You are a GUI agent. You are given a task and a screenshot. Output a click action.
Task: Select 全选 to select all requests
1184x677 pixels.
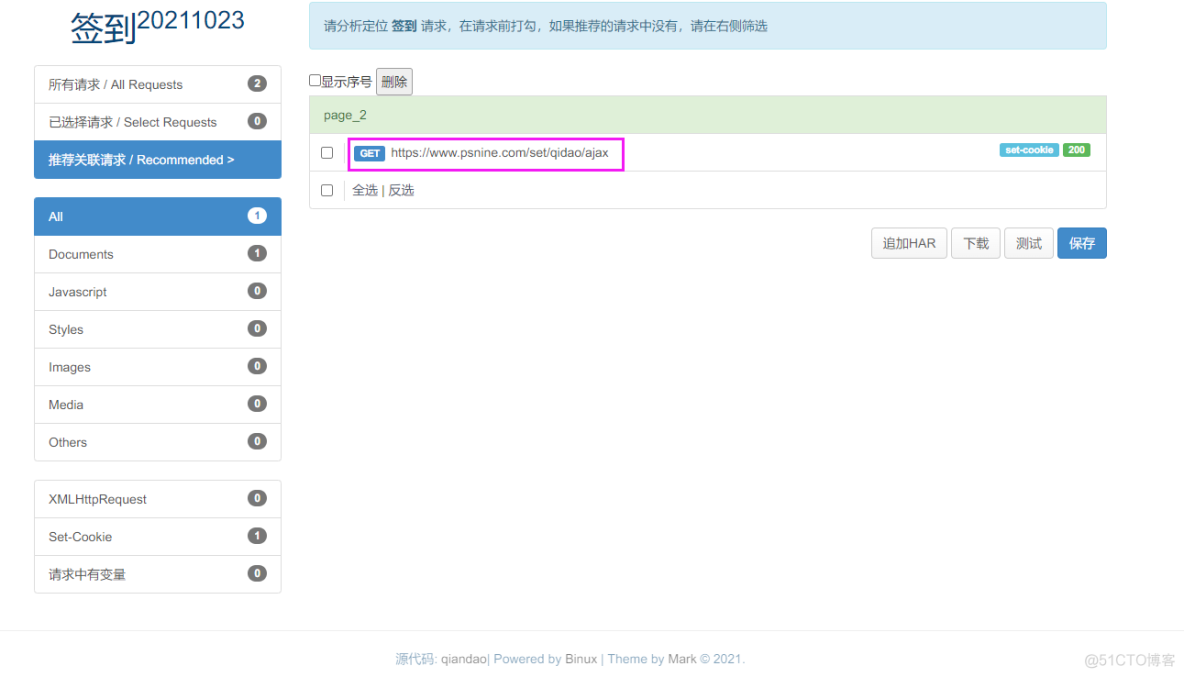coord(364,190)
